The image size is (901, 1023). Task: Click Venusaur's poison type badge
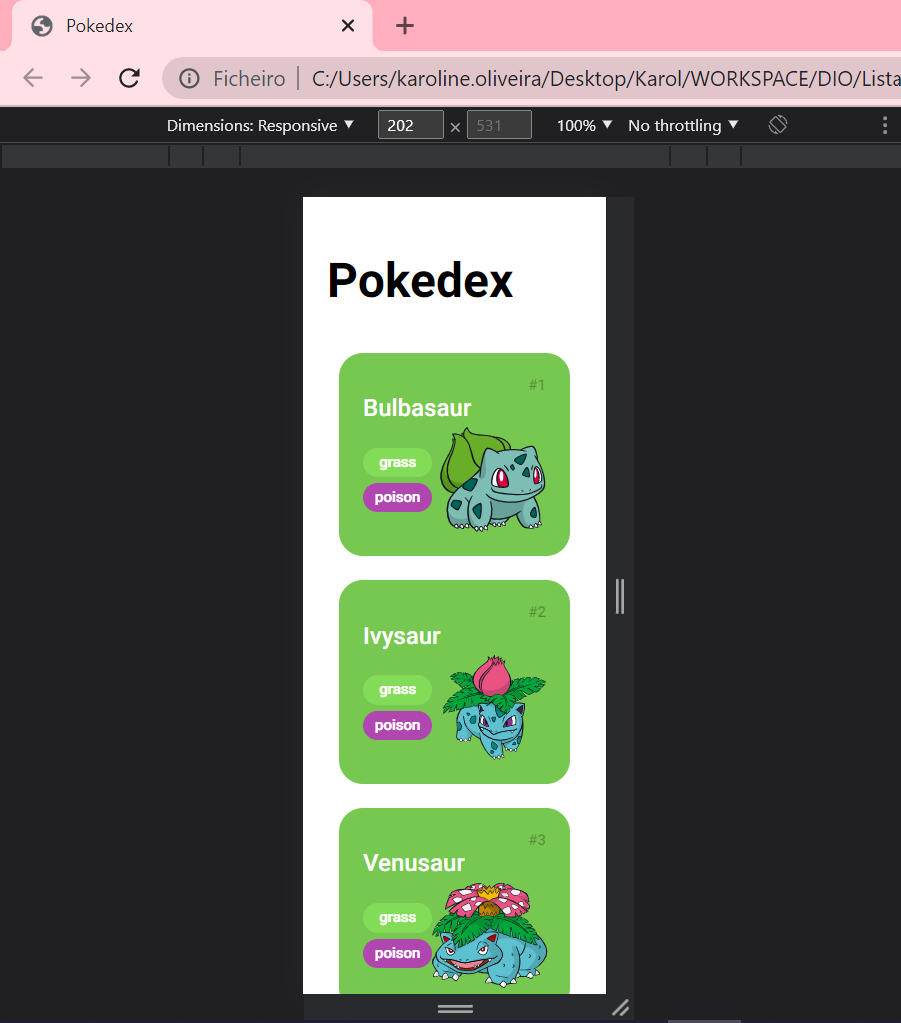pyautogui.click(x=397, y=953)
